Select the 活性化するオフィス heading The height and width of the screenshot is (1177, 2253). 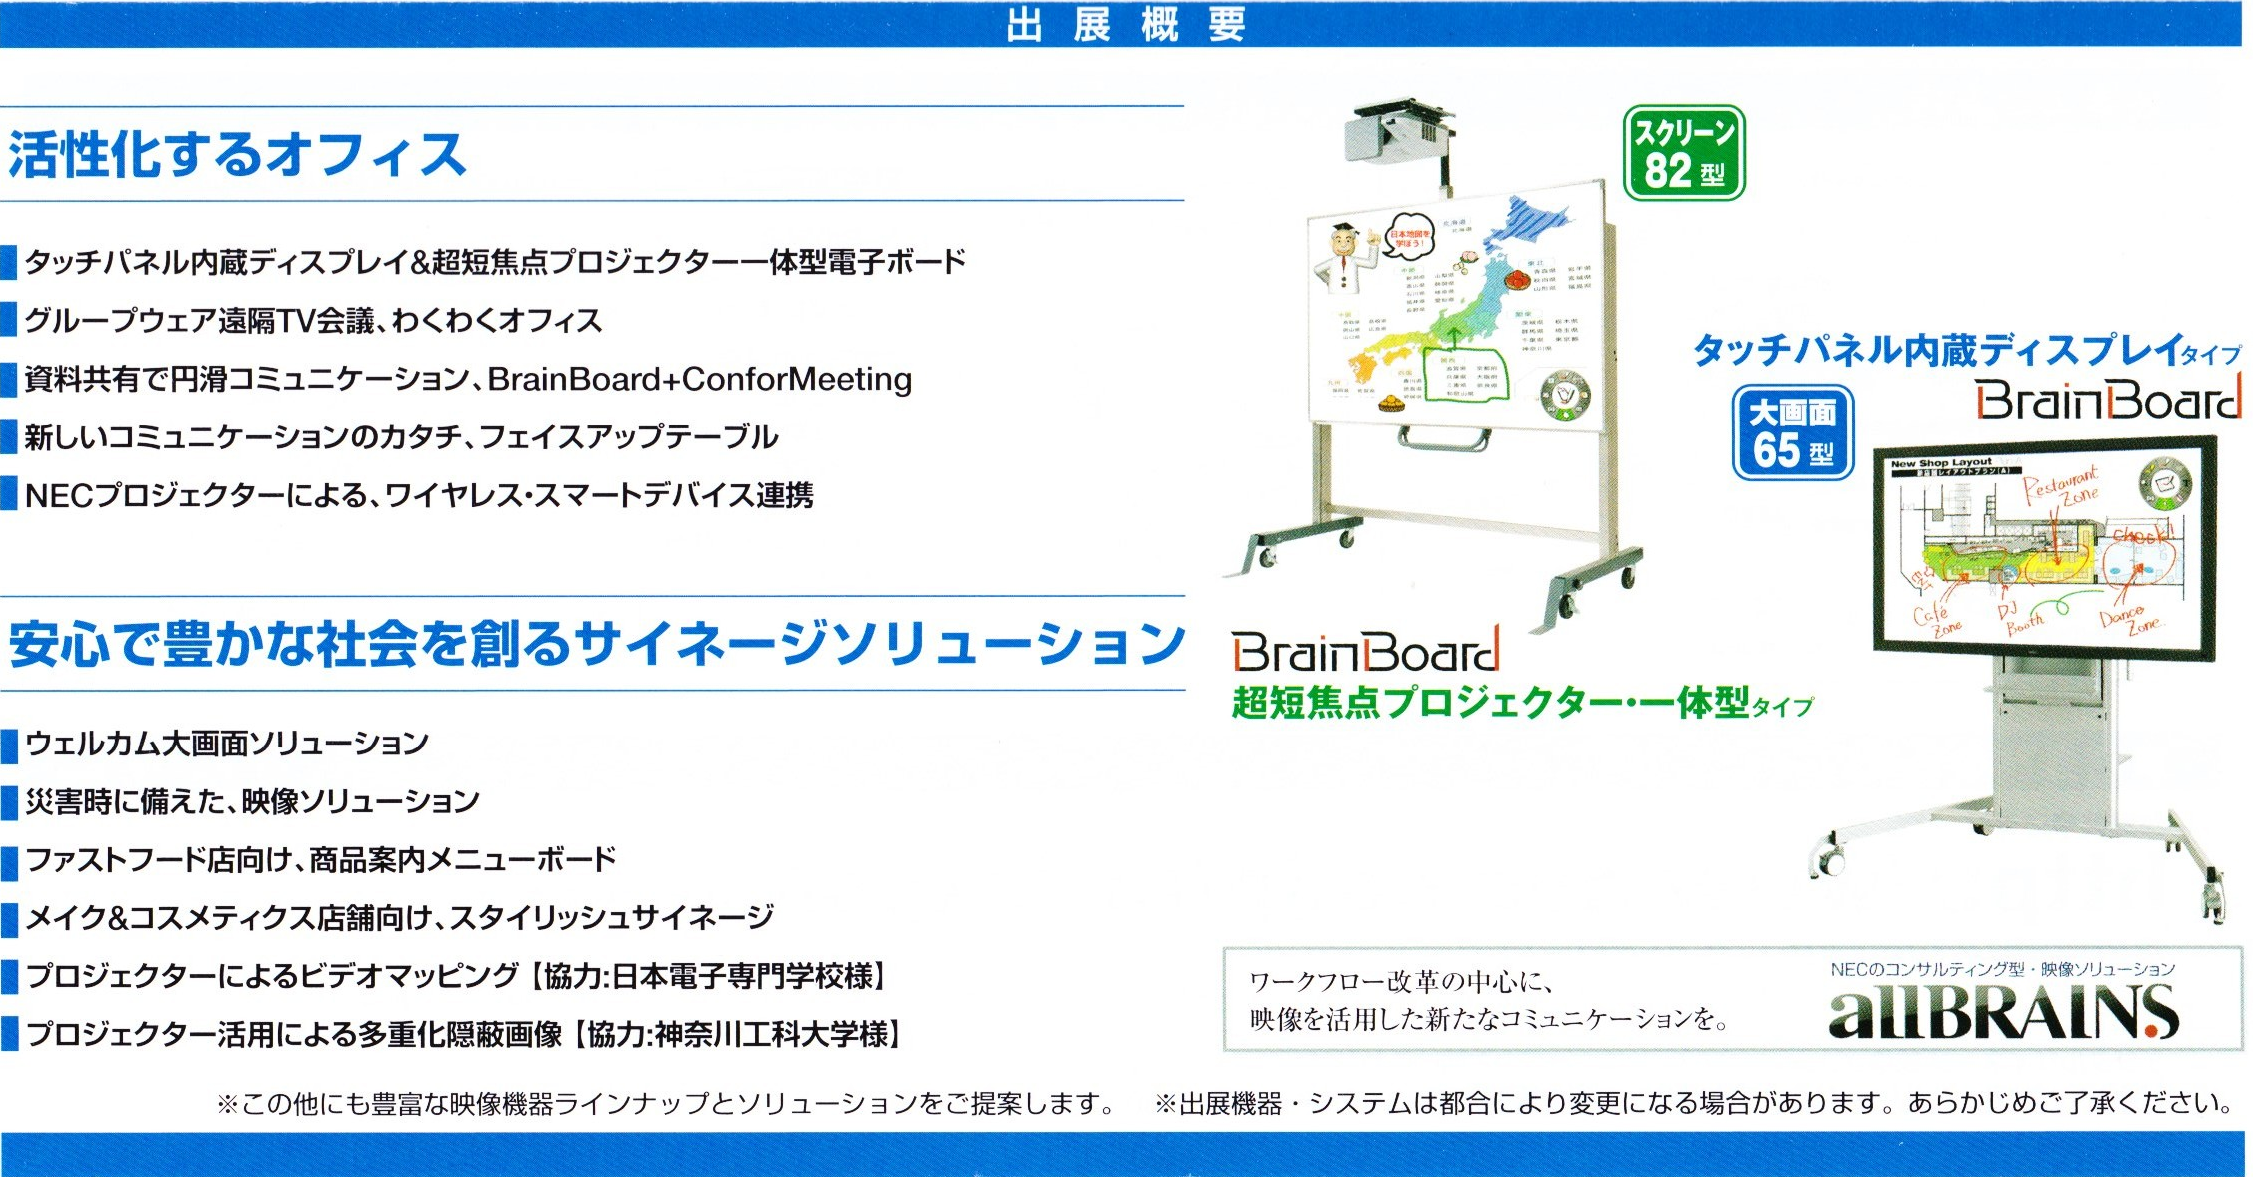click(238, 155)
